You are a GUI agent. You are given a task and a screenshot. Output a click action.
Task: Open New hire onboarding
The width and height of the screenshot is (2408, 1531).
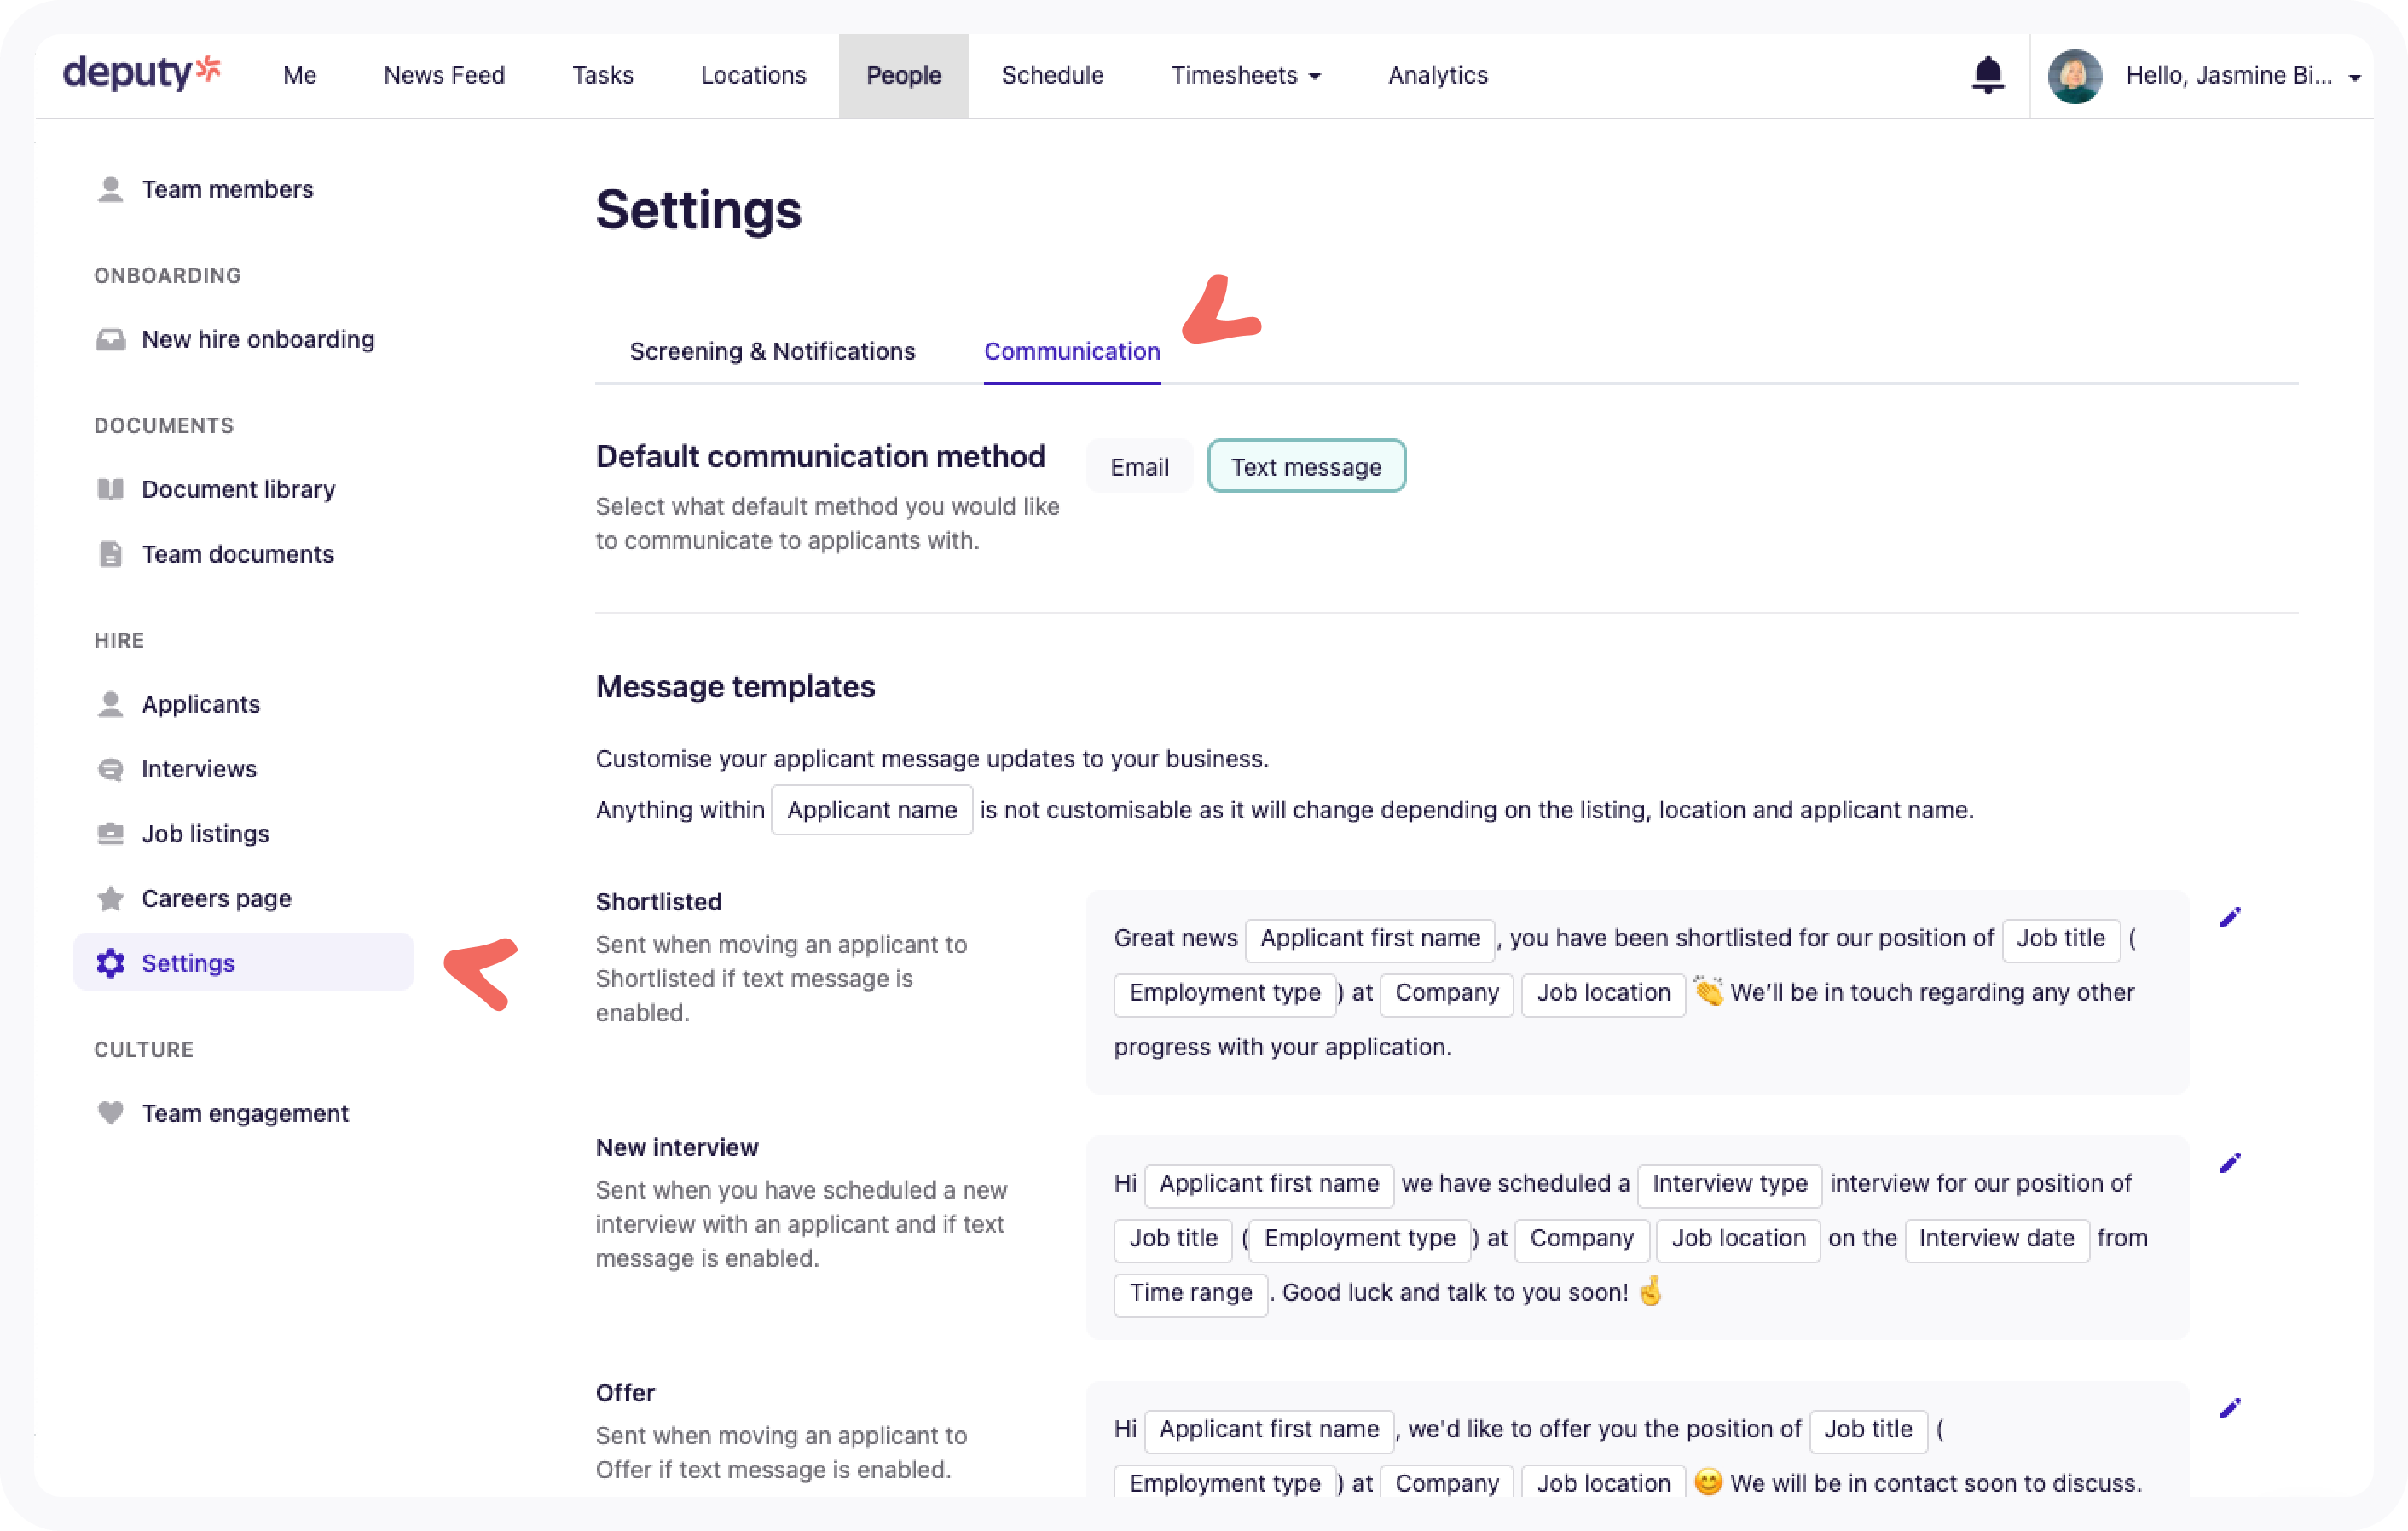258,339
